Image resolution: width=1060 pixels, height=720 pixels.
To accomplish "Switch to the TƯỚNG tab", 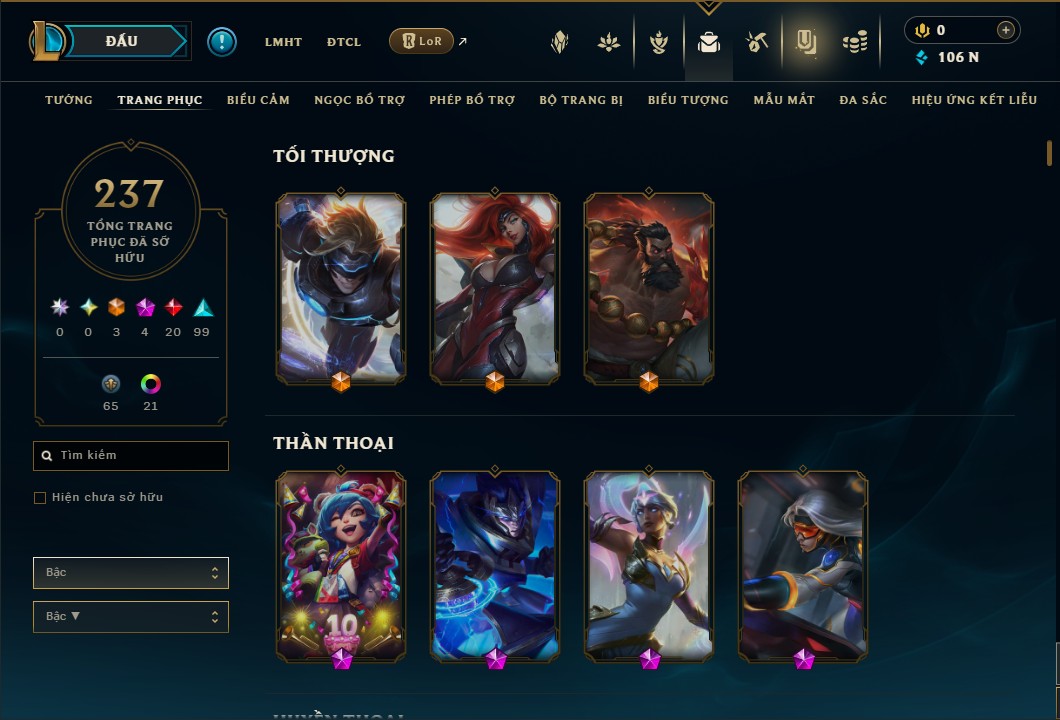I will click(69, 100).
